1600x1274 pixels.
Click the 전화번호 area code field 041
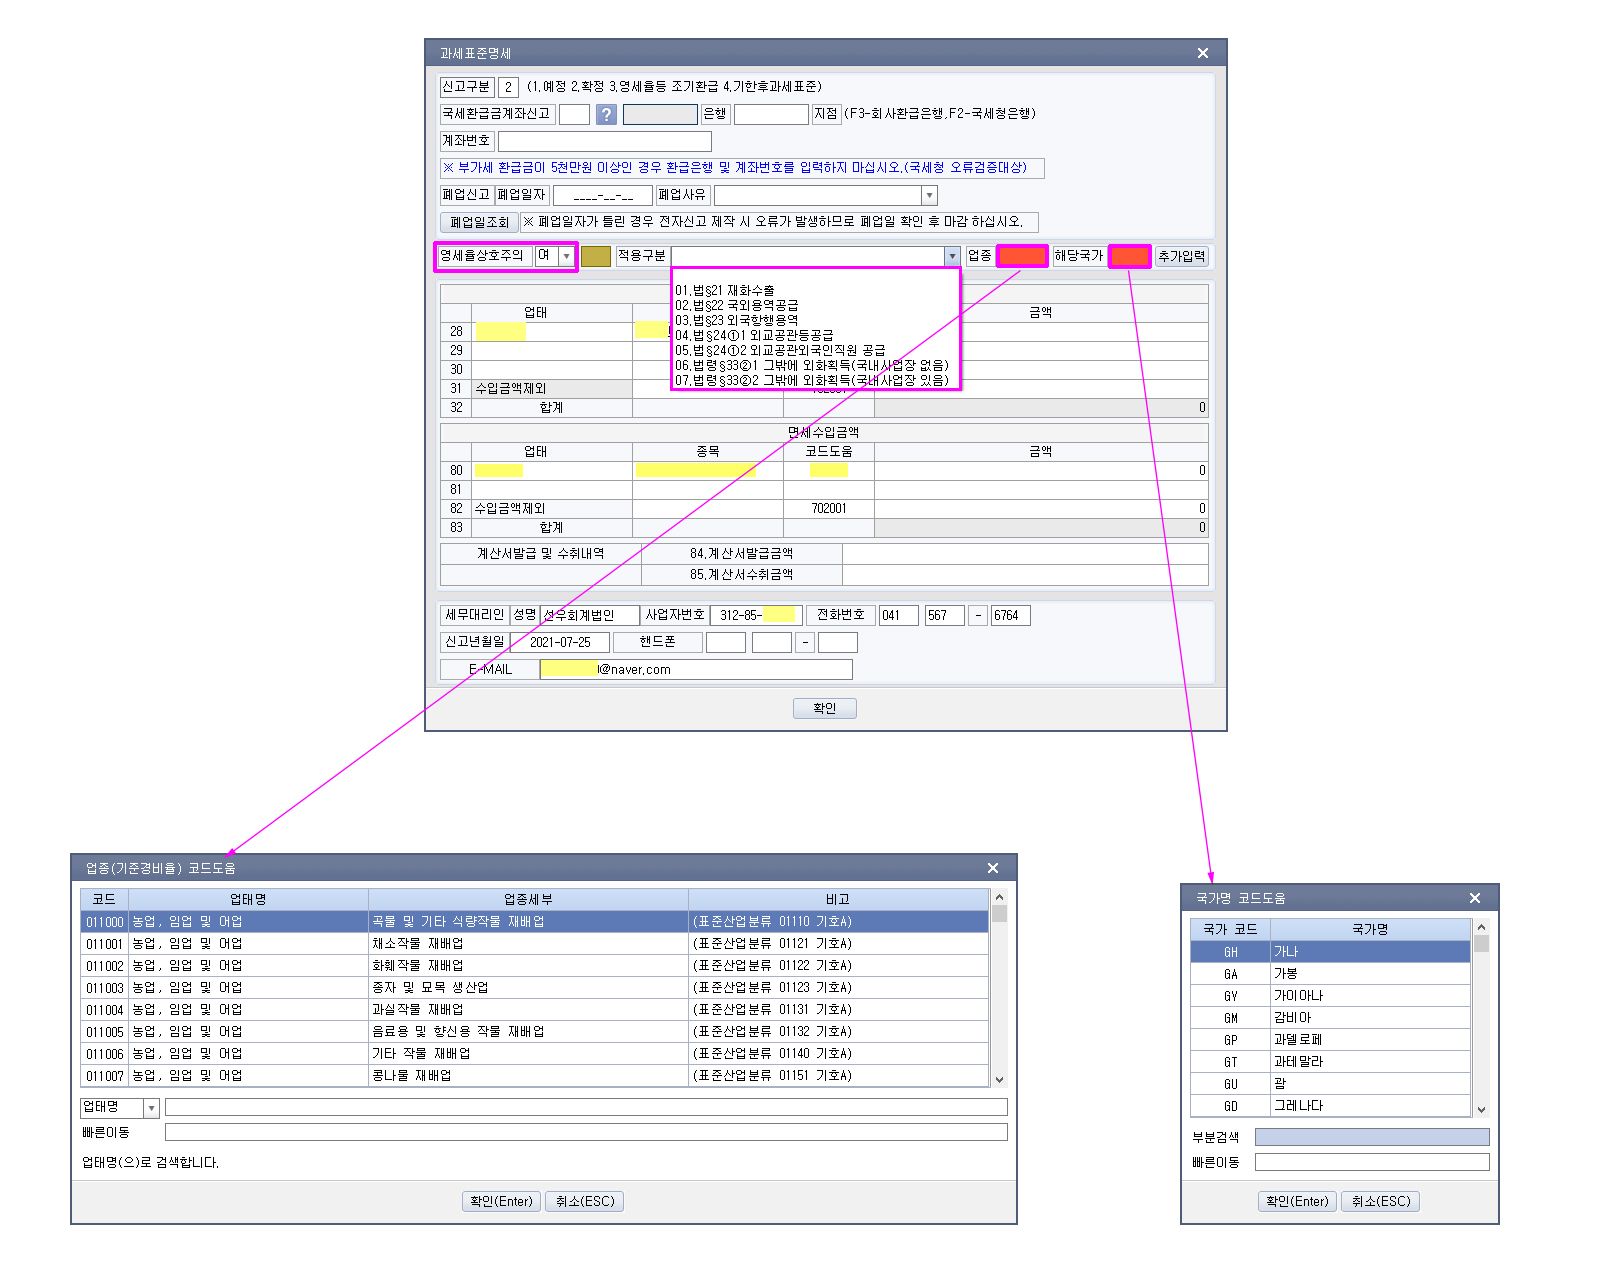tap(899, 615)
